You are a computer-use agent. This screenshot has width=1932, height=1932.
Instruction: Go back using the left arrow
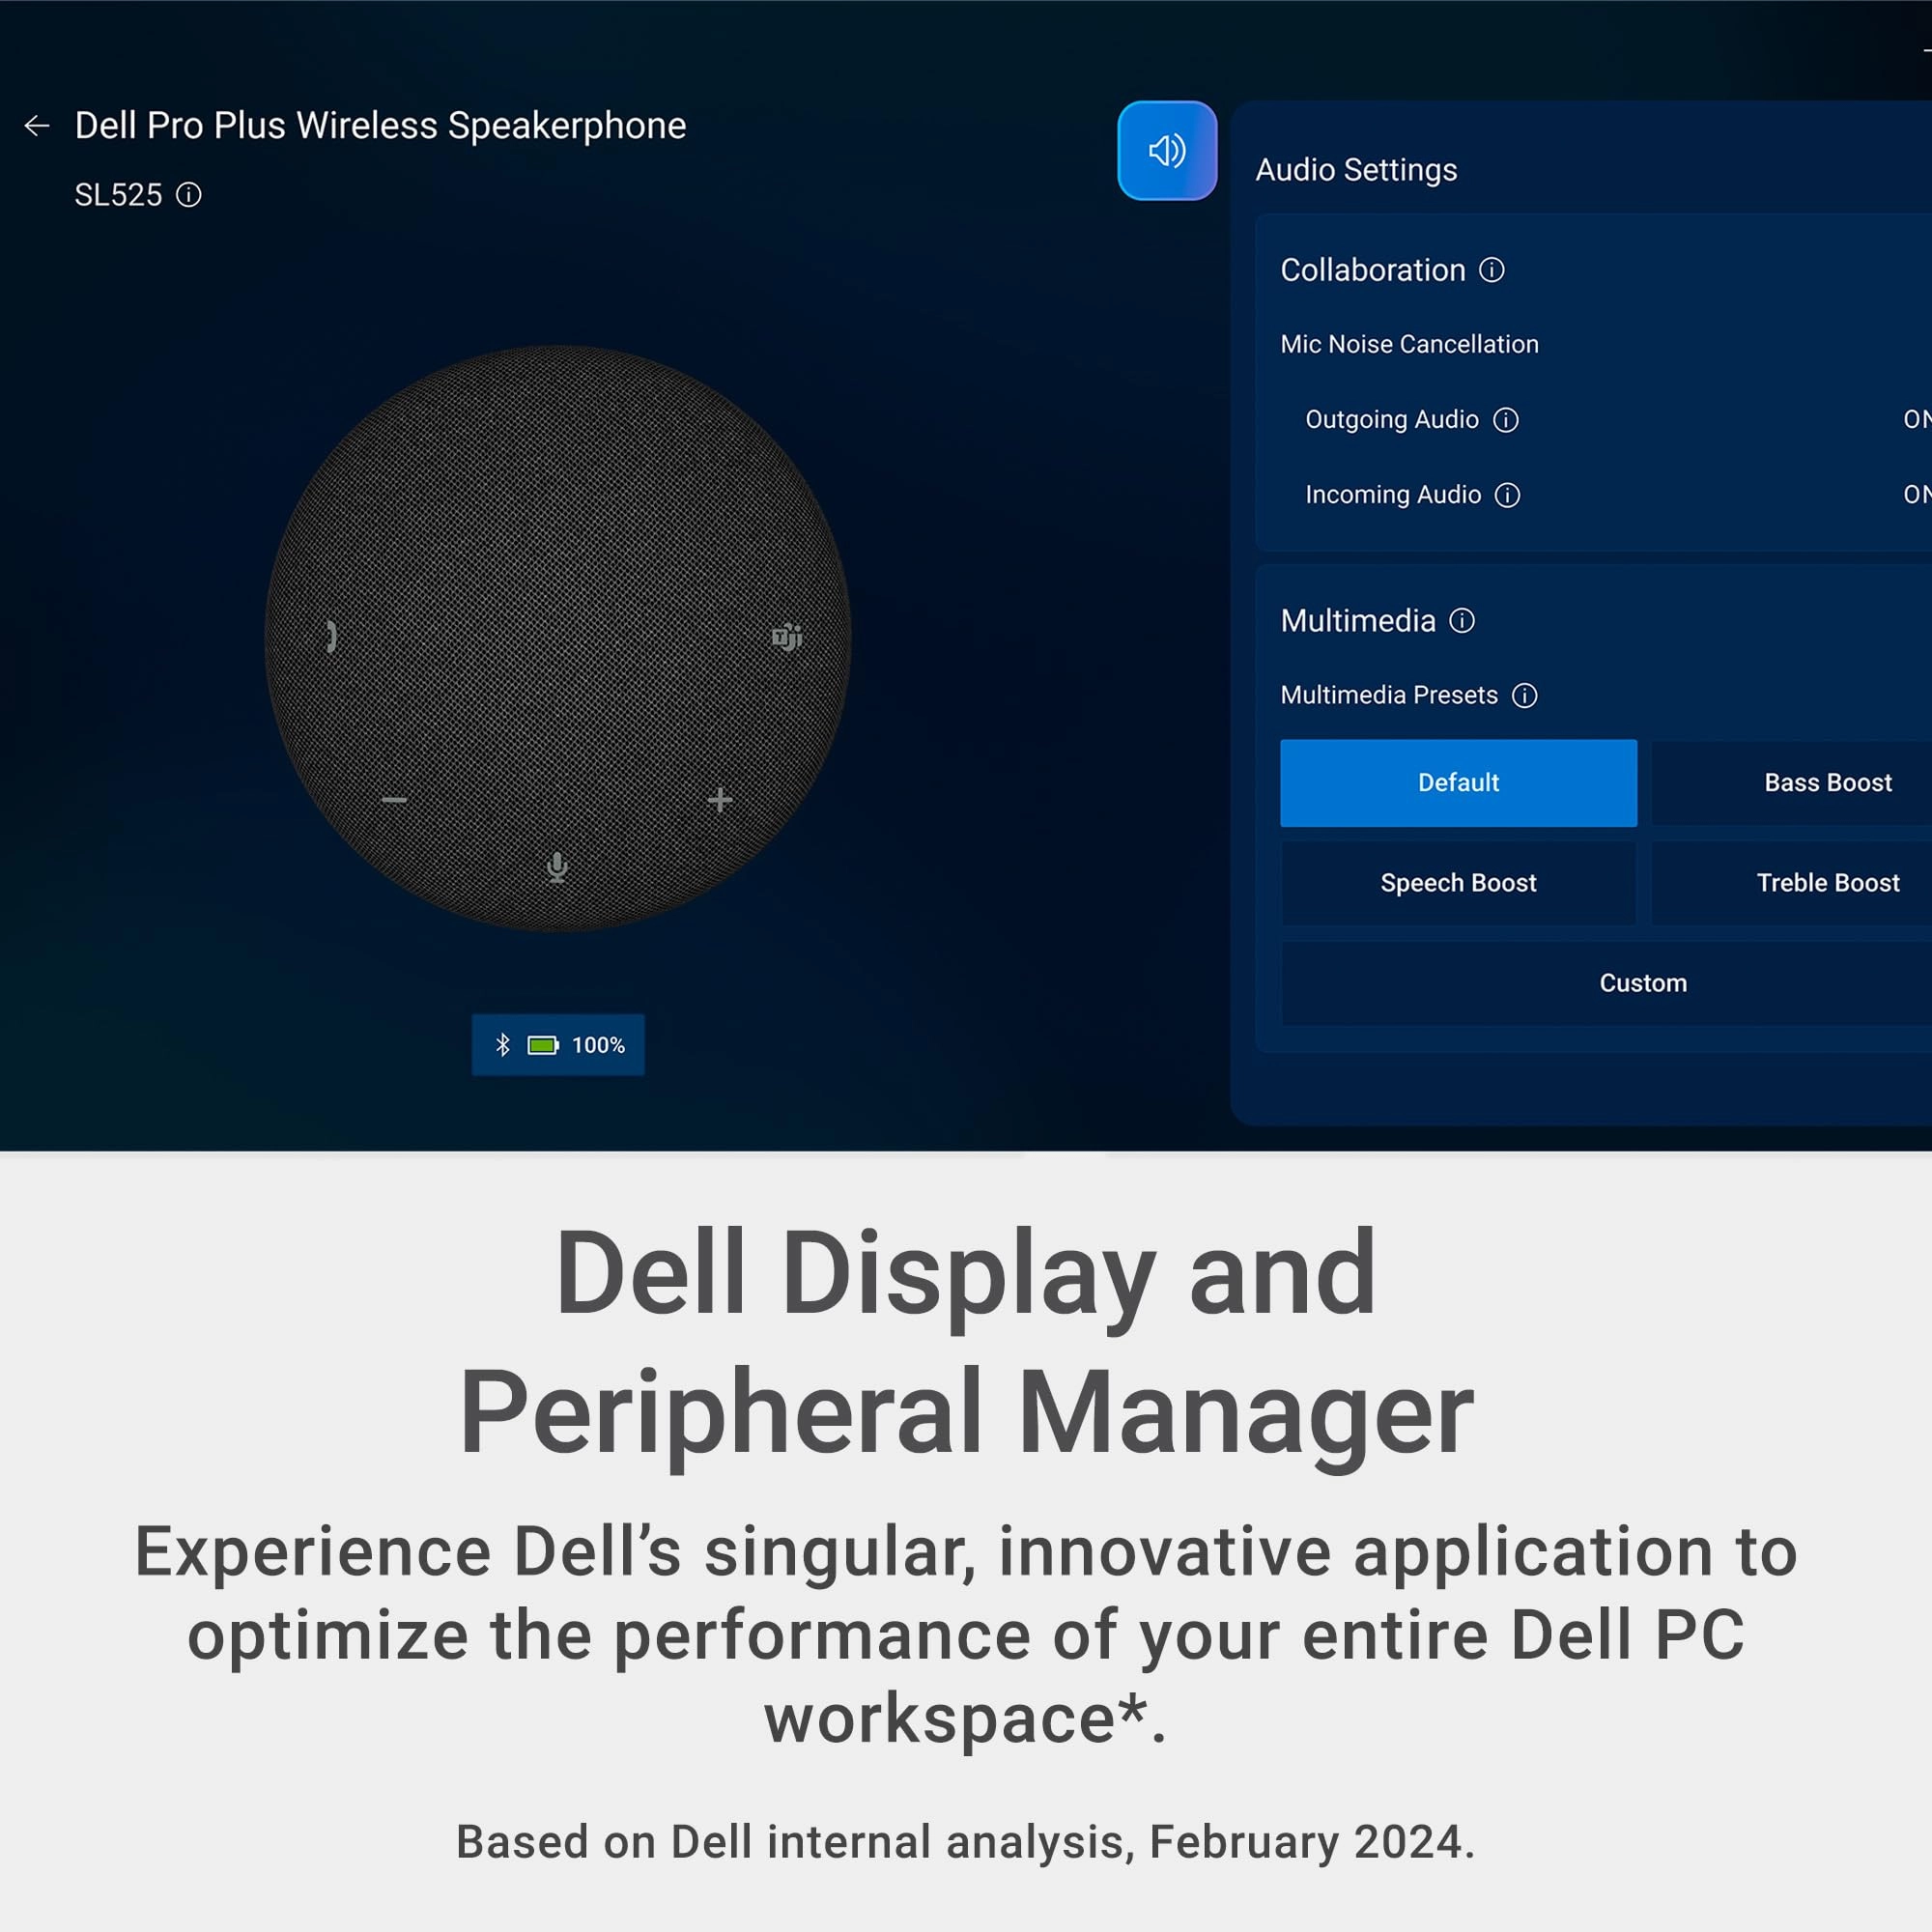tap(37, 126)
